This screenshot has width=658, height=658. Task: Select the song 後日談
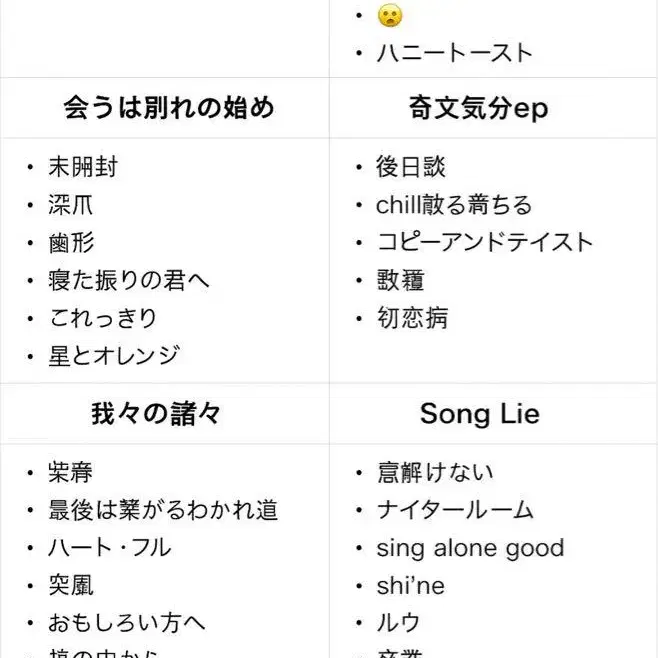411,167
